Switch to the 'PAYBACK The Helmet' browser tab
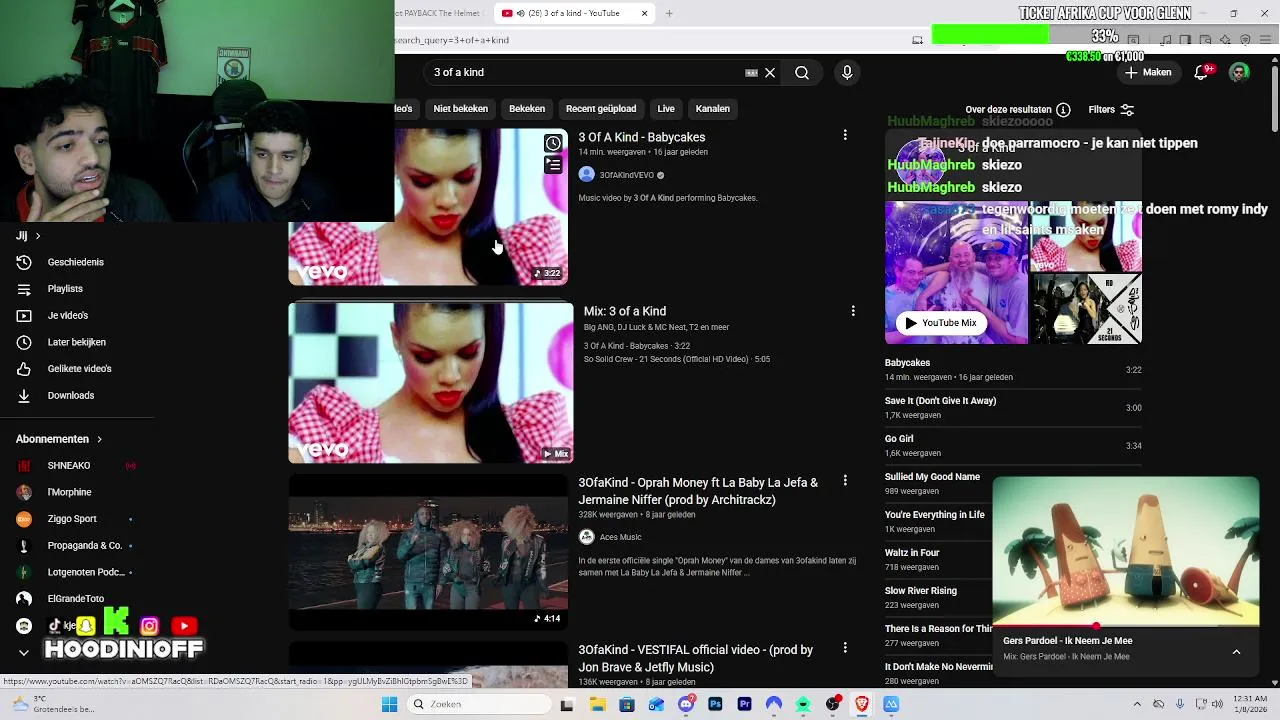The width and height of the screenshot is (1280, 720). coord(438,13)
